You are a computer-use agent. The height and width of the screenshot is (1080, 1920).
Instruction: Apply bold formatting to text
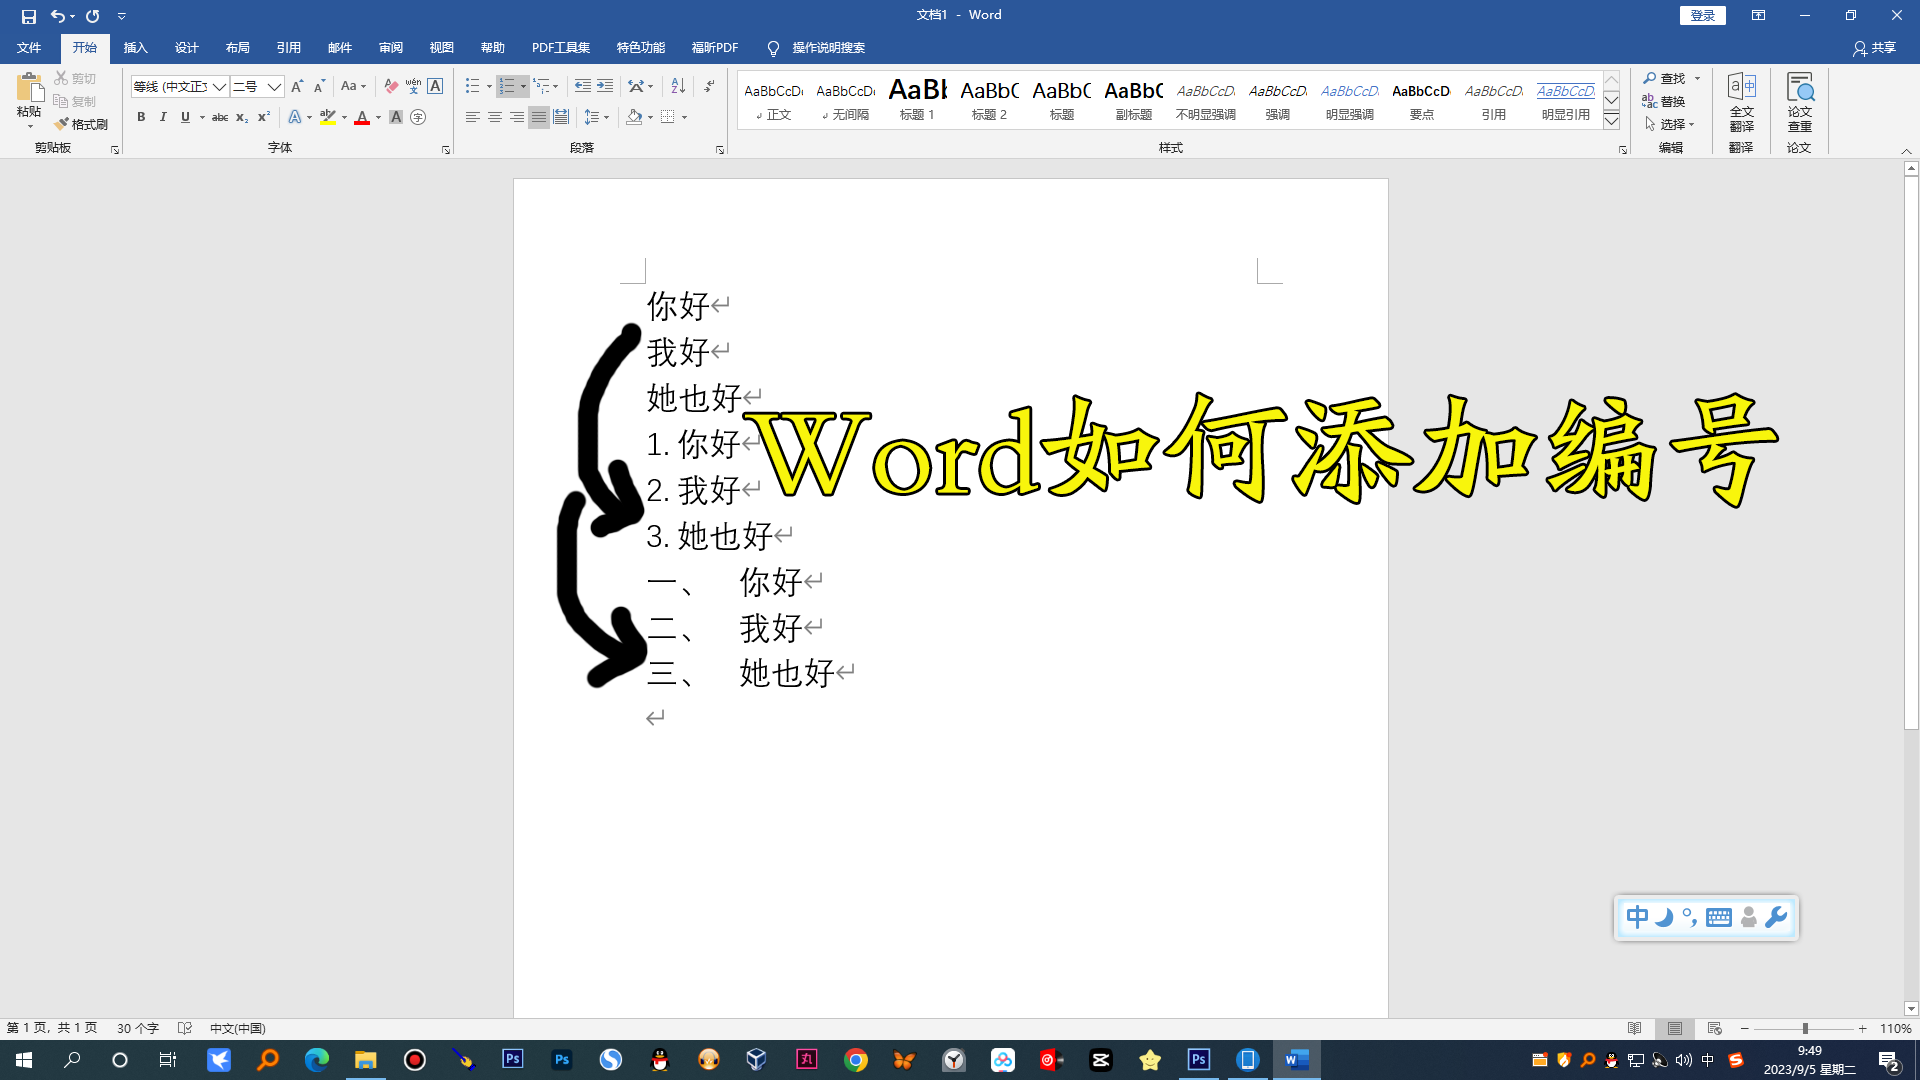[141, 117]
